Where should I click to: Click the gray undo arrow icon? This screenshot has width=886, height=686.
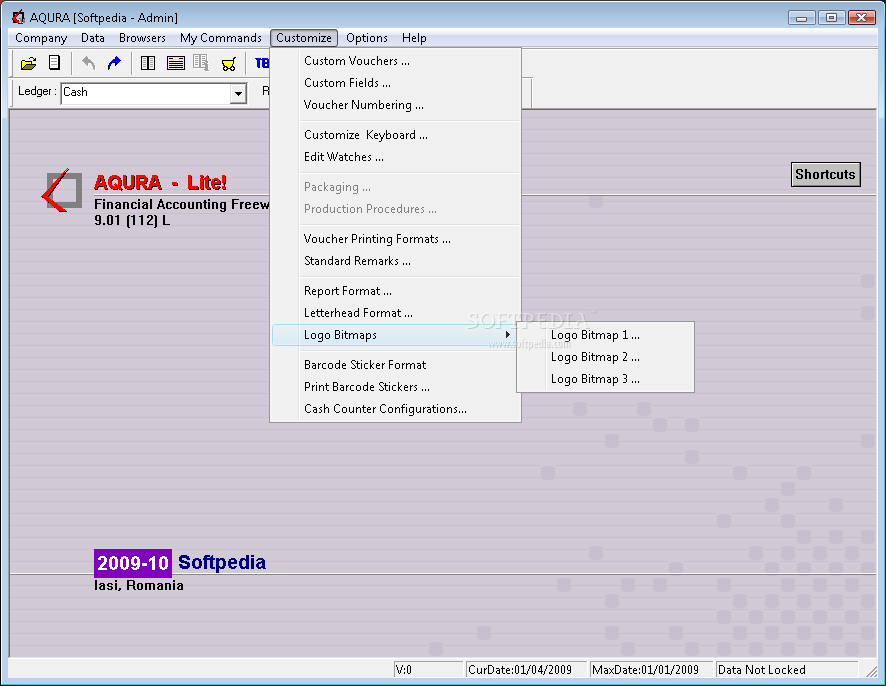(88, 63)
